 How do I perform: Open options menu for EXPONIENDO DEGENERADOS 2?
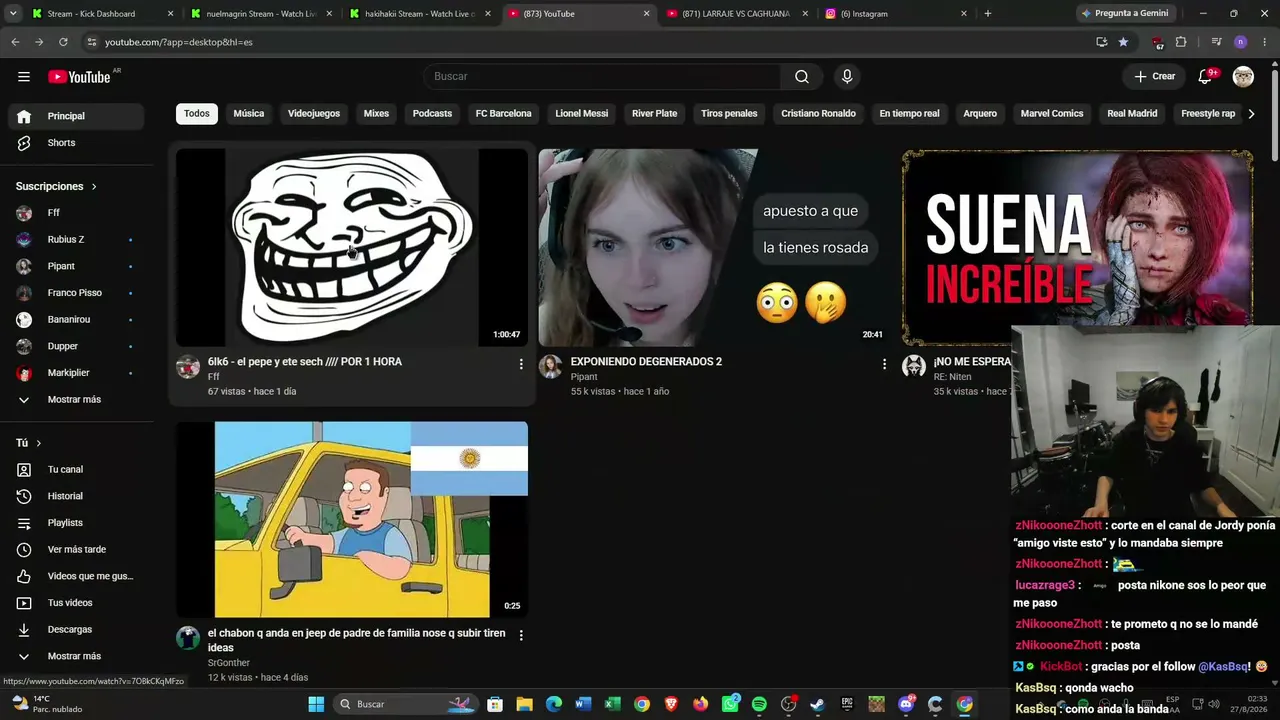[884, 364]
